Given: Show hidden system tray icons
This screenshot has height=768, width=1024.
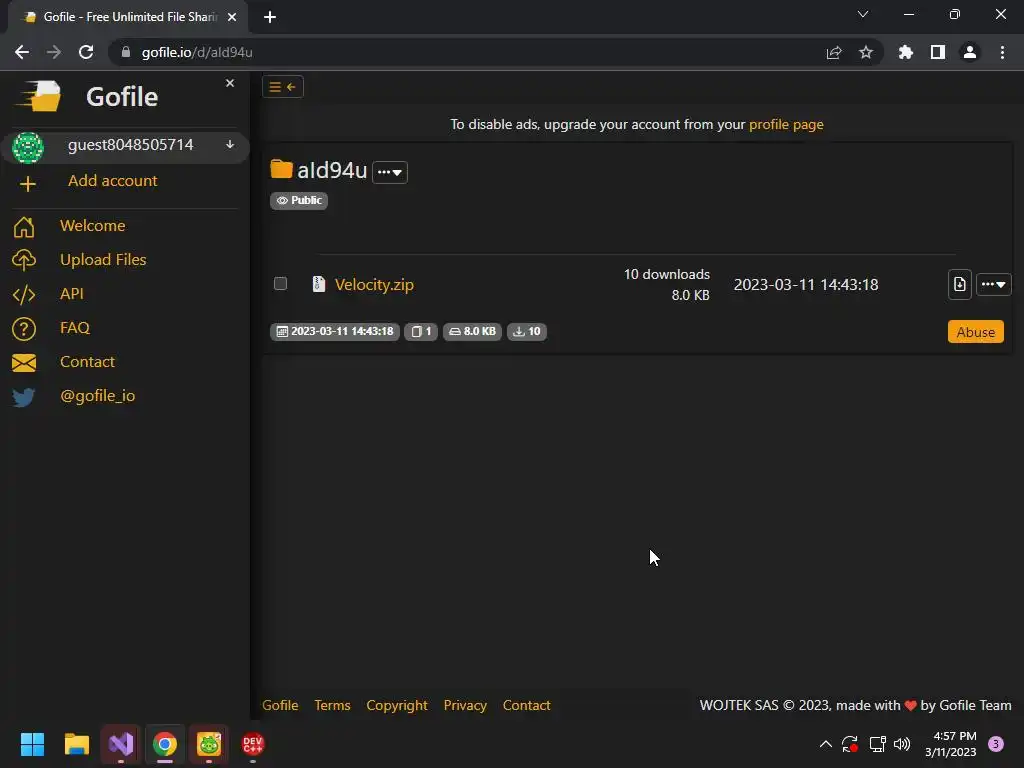Looking at the screenshot, I should (x=825, y=744).
